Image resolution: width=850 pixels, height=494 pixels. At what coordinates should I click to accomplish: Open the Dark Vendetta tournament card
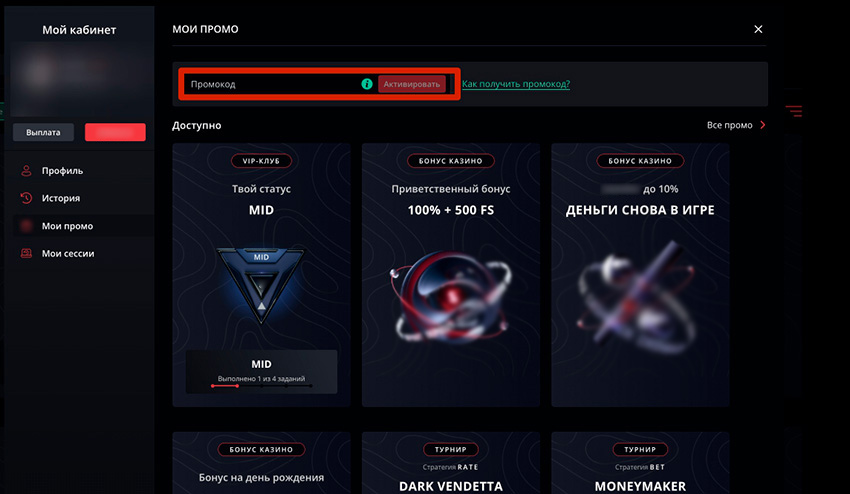(x=451, y=463)
